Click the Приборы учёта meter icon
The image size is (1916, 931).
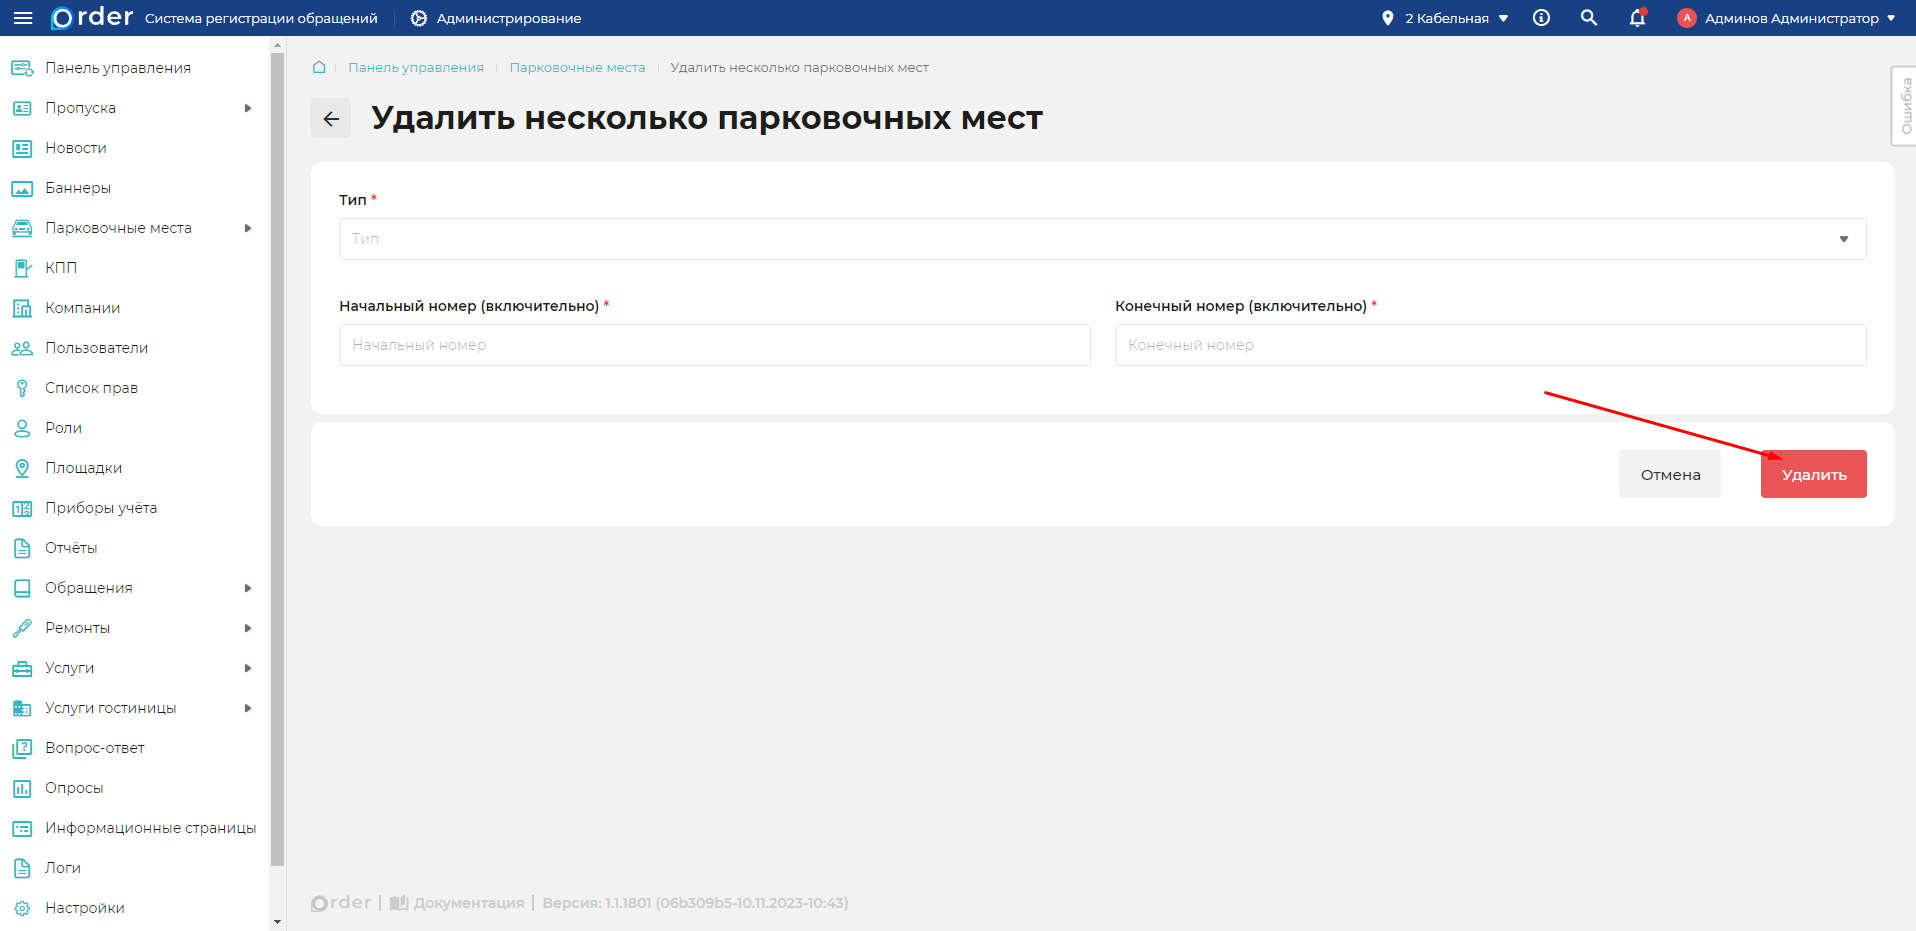pyautogui.click(x=21, y=507)
